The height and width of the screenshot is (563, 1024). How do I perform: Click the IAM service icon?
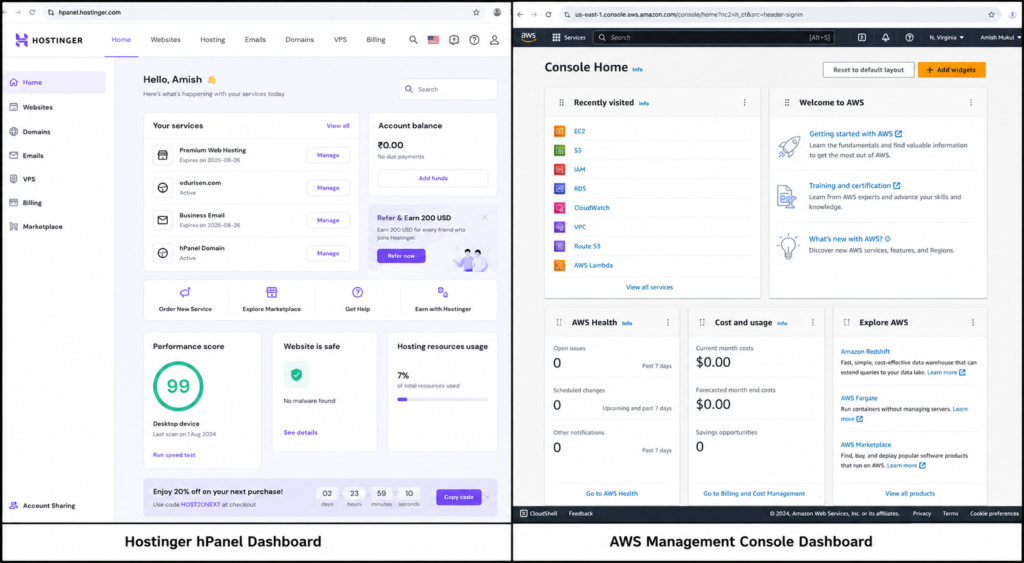click(560, 169)
